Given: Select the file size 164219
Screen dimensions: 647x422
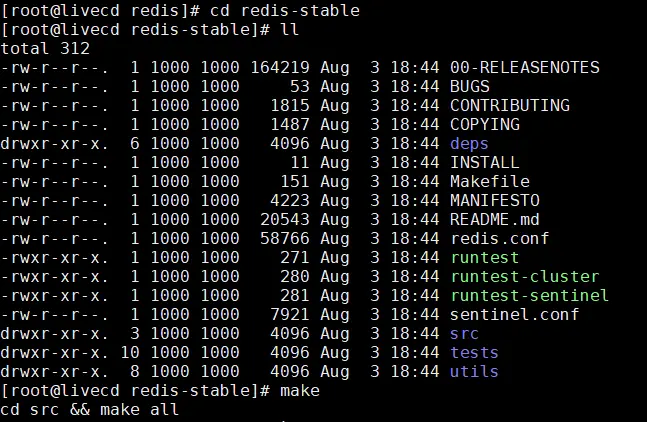Looking at the screenshot, I should click(280, 67).
